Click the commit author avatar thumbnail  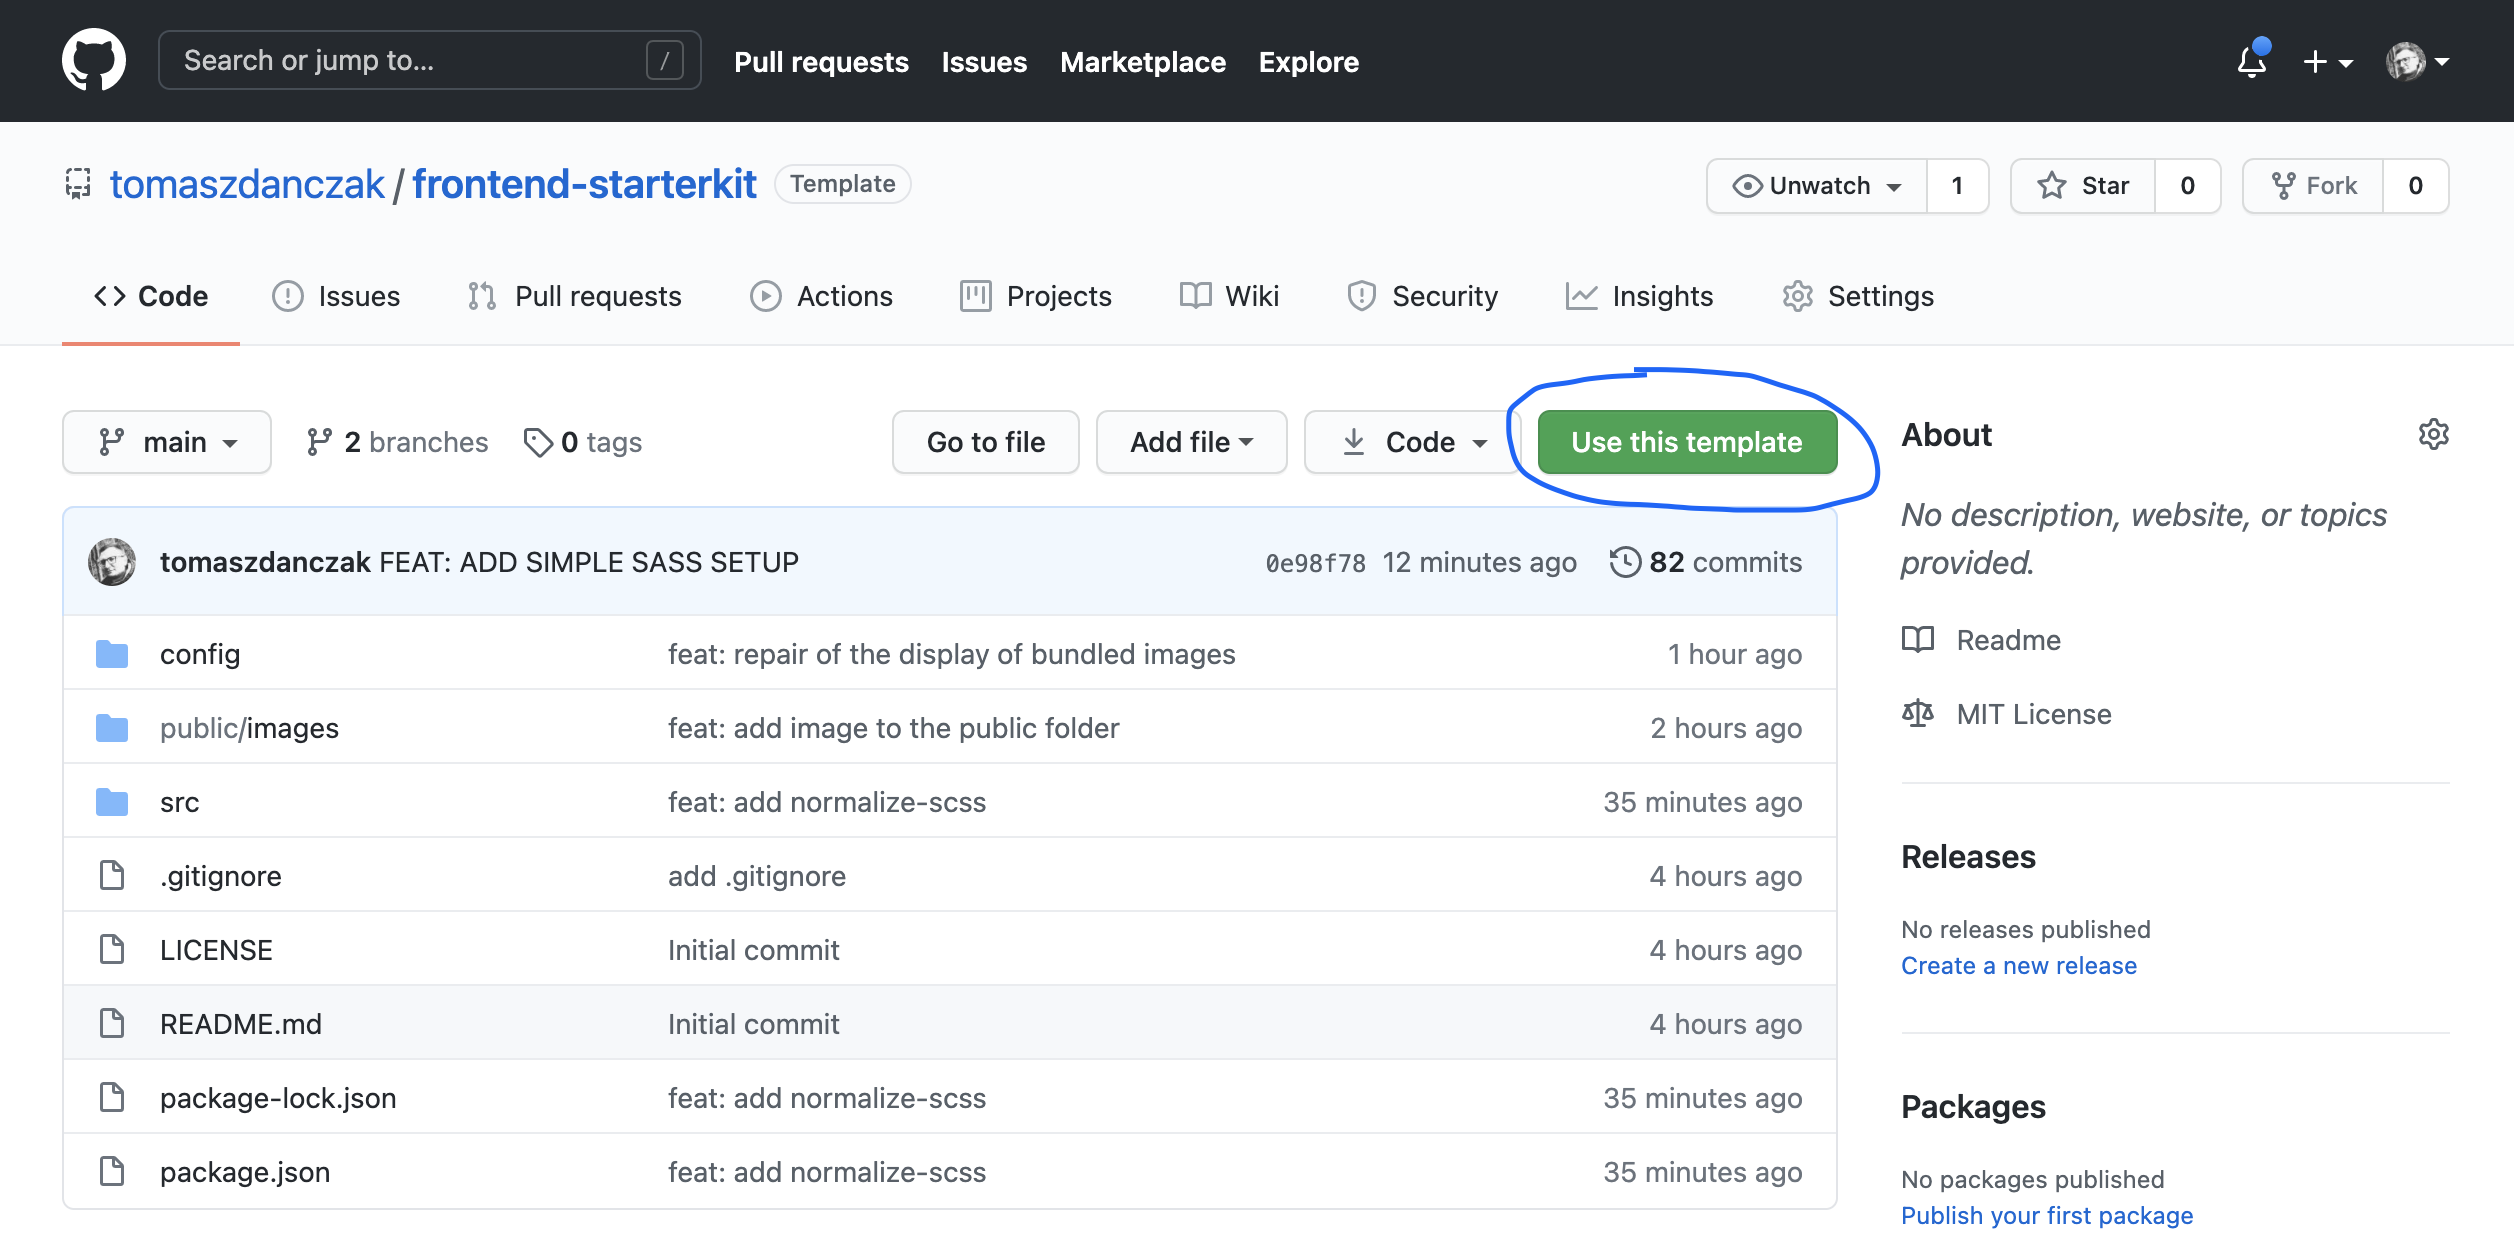pos(112,562)
